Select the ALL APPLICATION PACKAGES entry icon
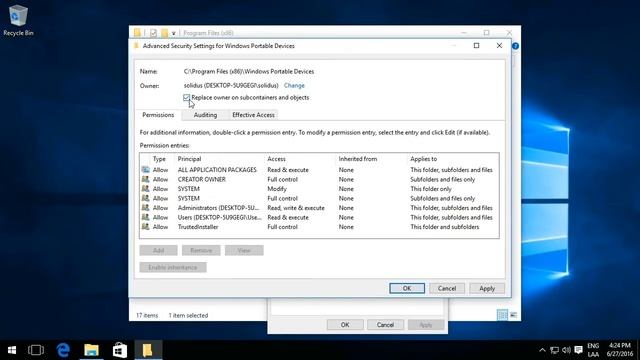The height and width of the screenshot is (360, 640). point(146,169)
